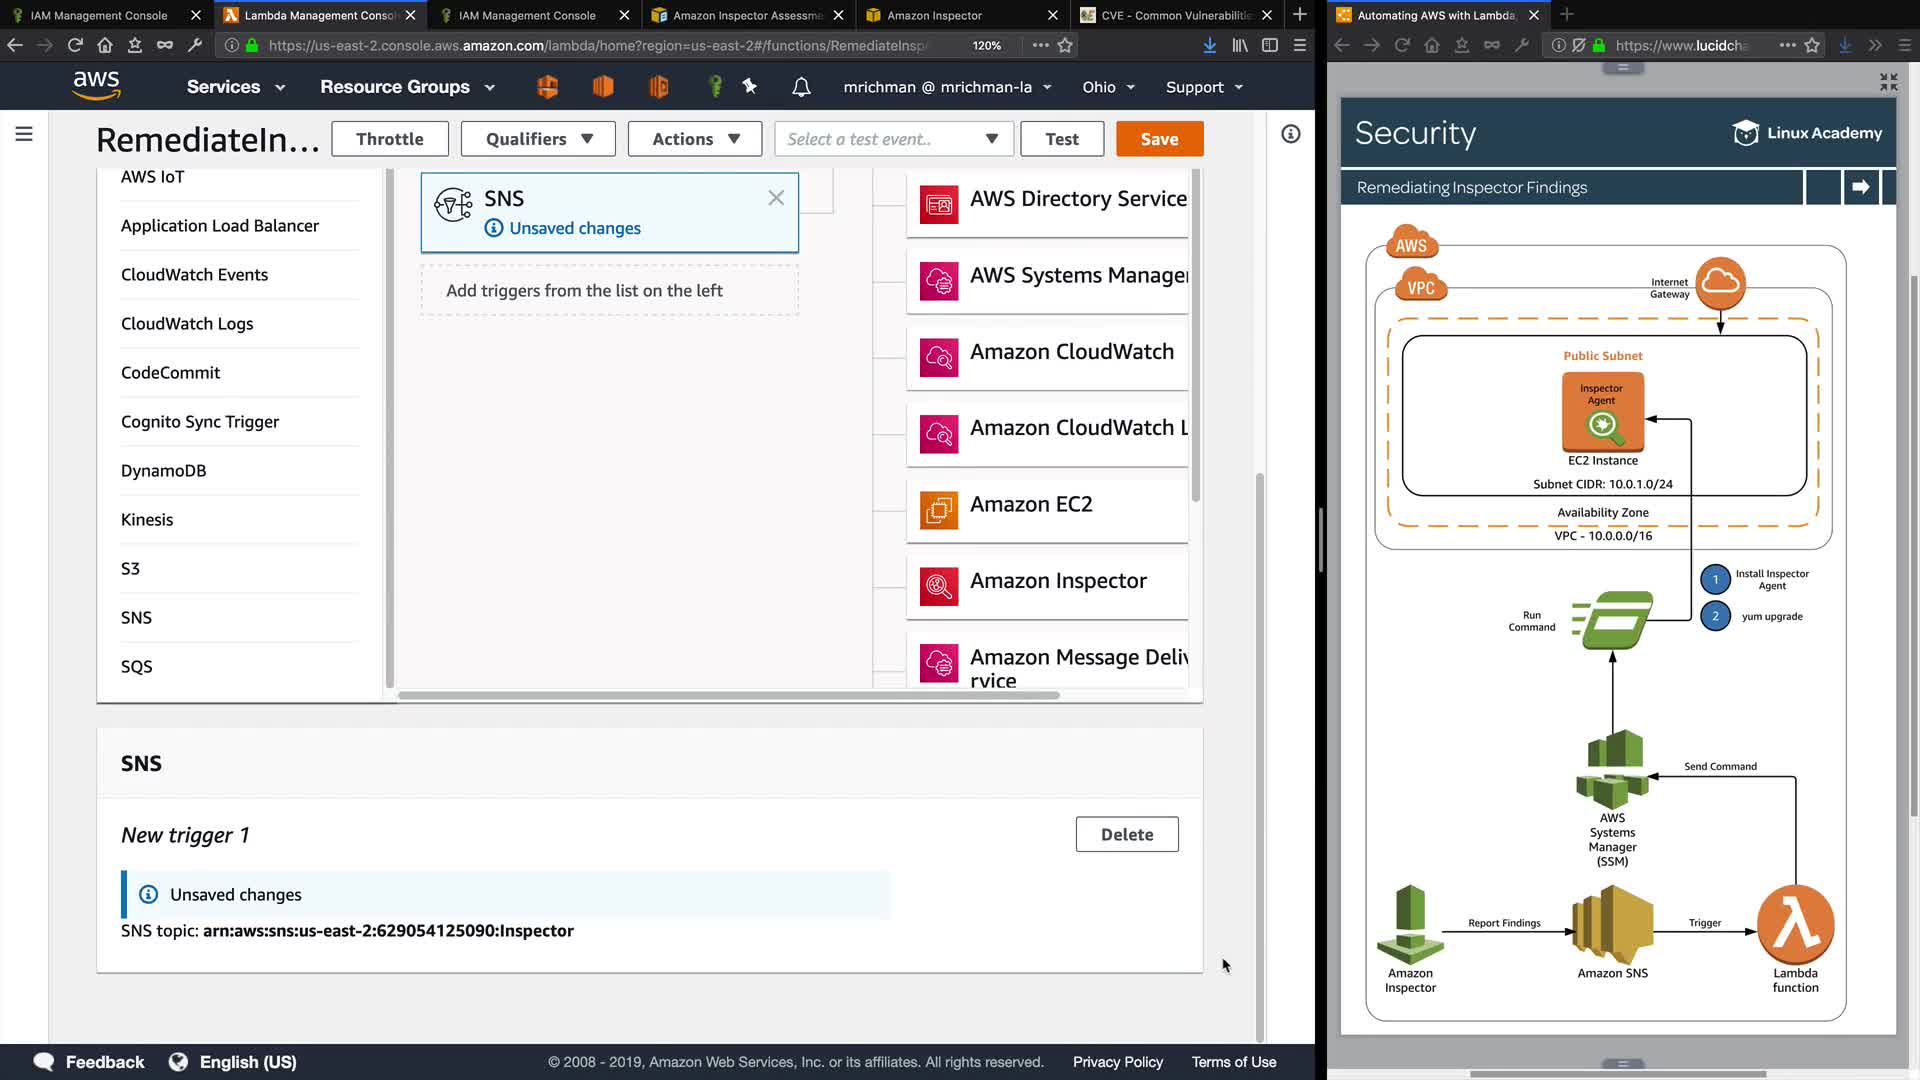
Task: Click the AWS logo home icon
Action: tap(97, 86)
